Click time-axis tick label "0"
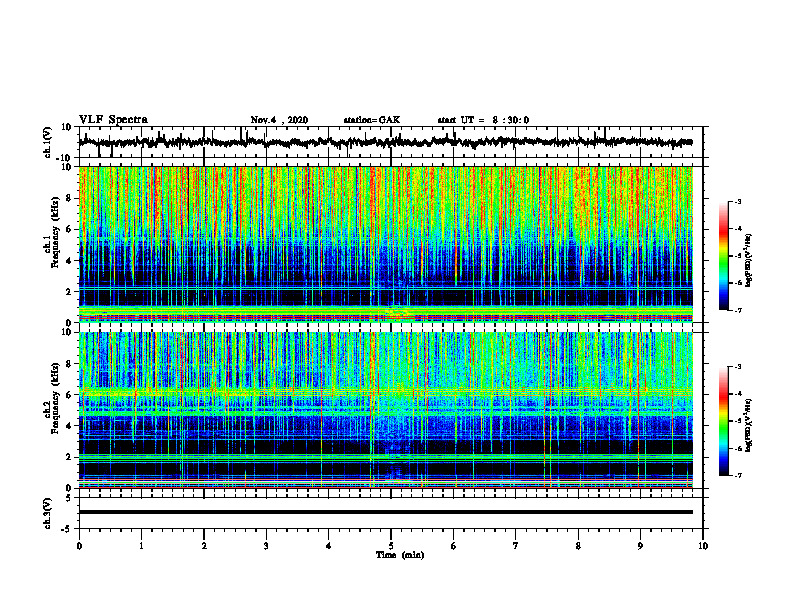The image size is (792, 612). pyautogui.click(x=79, y=546)
